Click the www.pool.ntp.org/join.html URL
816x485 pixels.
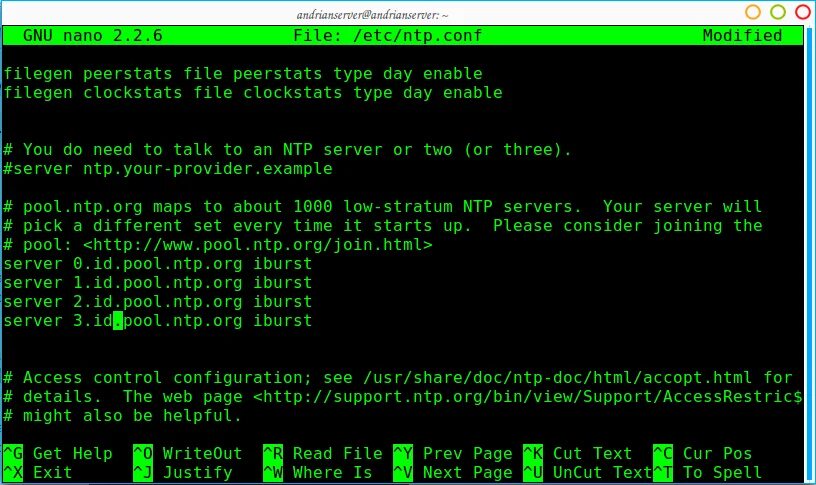click(x=258, y=245)
